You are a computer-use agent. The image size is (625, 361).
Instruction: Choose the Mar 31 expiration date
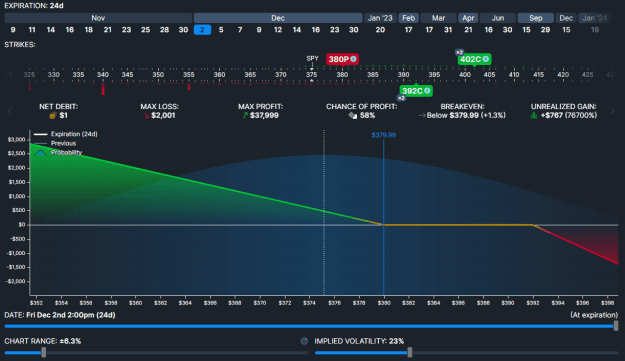[x=448, y=30]
